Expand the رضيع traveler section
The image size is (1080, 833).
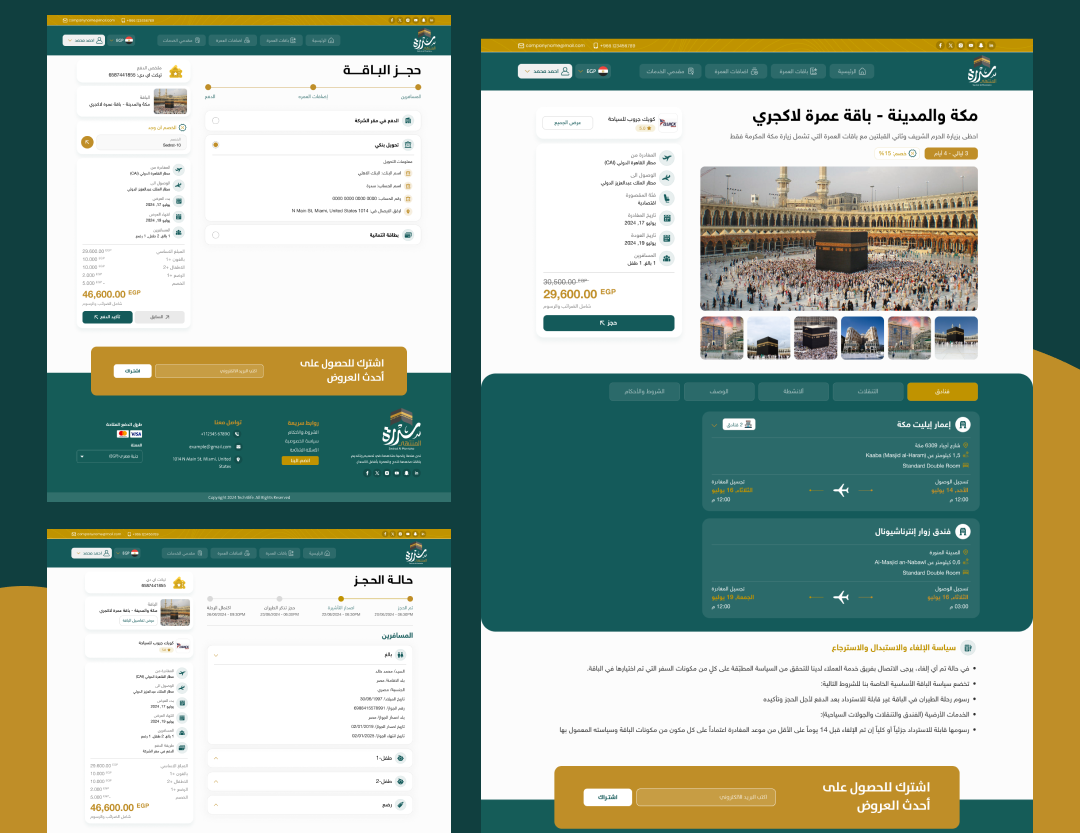tap(216, 805)
